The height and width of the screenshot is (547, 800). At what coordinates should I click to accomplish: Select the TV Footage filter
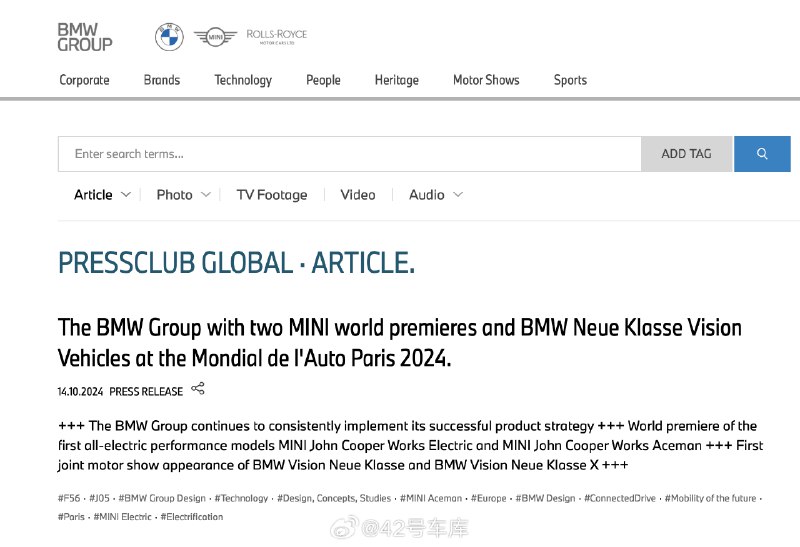[272, 195]
